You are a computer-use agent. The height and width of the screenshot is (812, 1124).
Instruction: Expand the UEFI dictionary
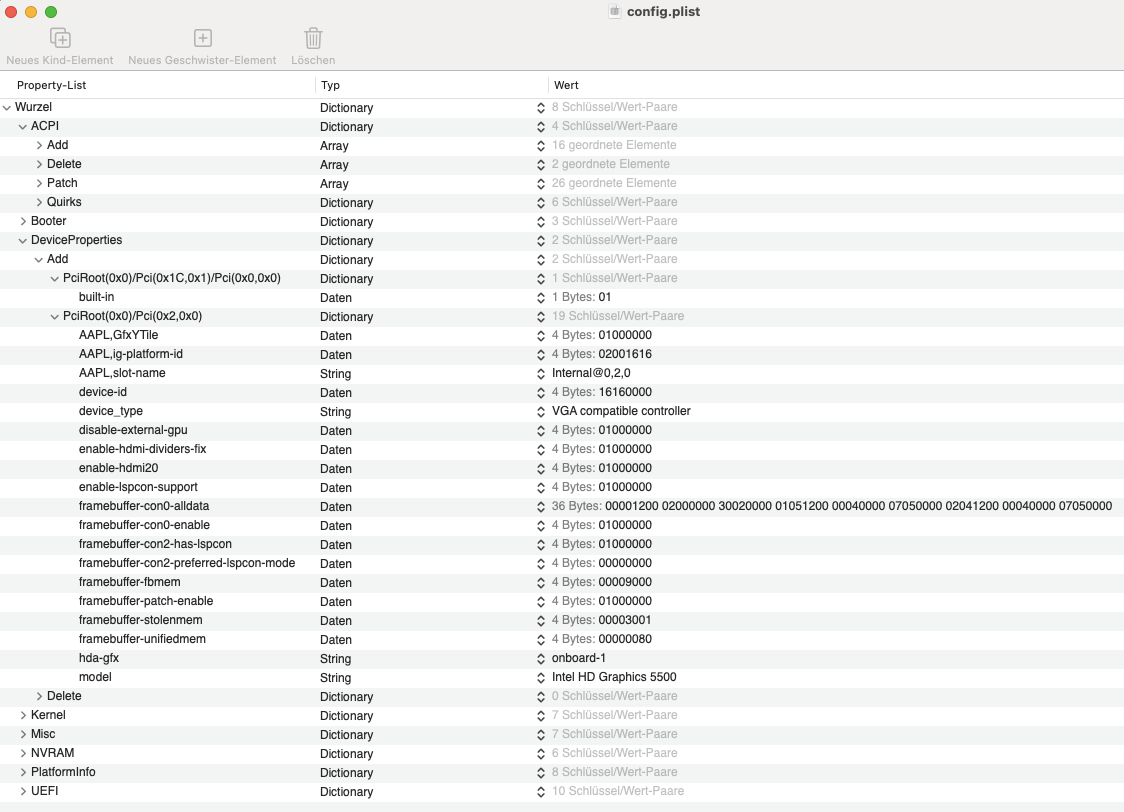pyautogui.click(x=23, y=791)
